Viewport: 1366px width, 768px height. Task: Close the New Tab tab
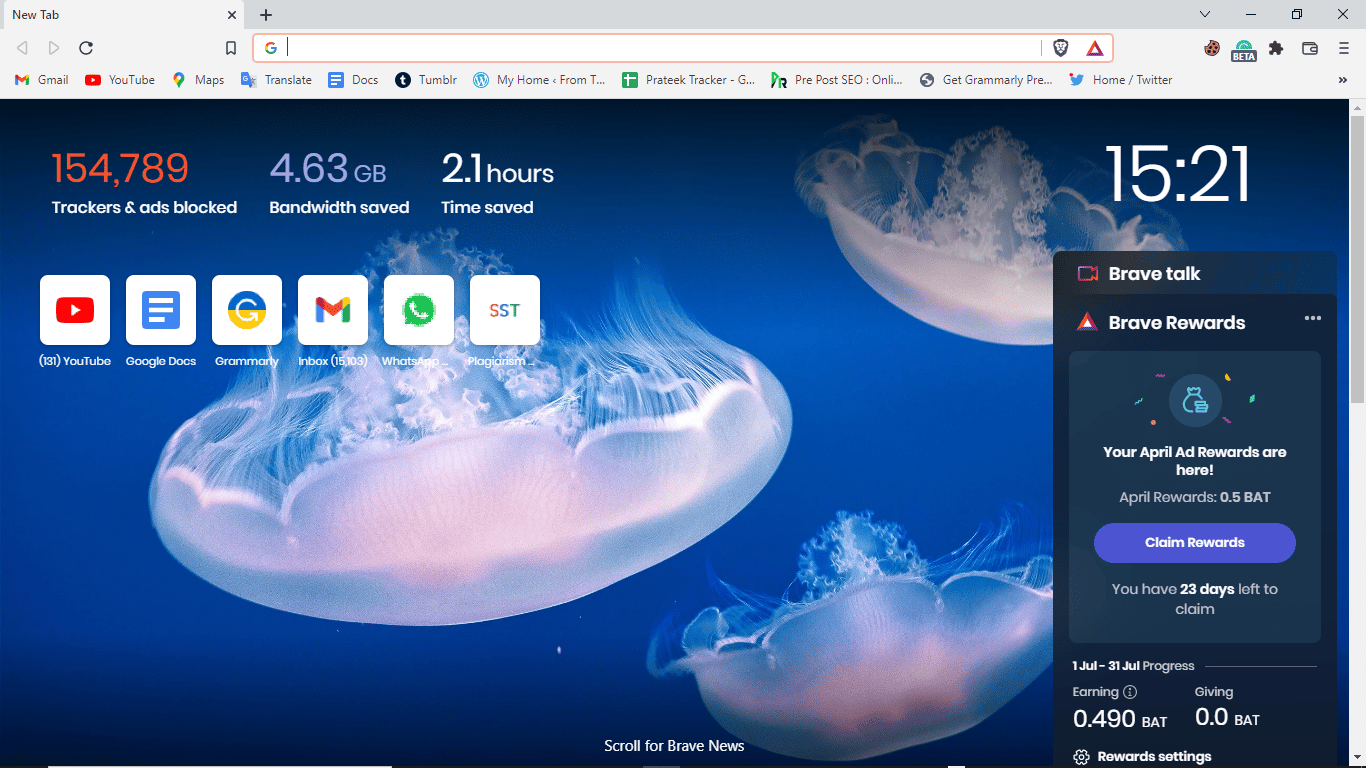tap(231, 15)
